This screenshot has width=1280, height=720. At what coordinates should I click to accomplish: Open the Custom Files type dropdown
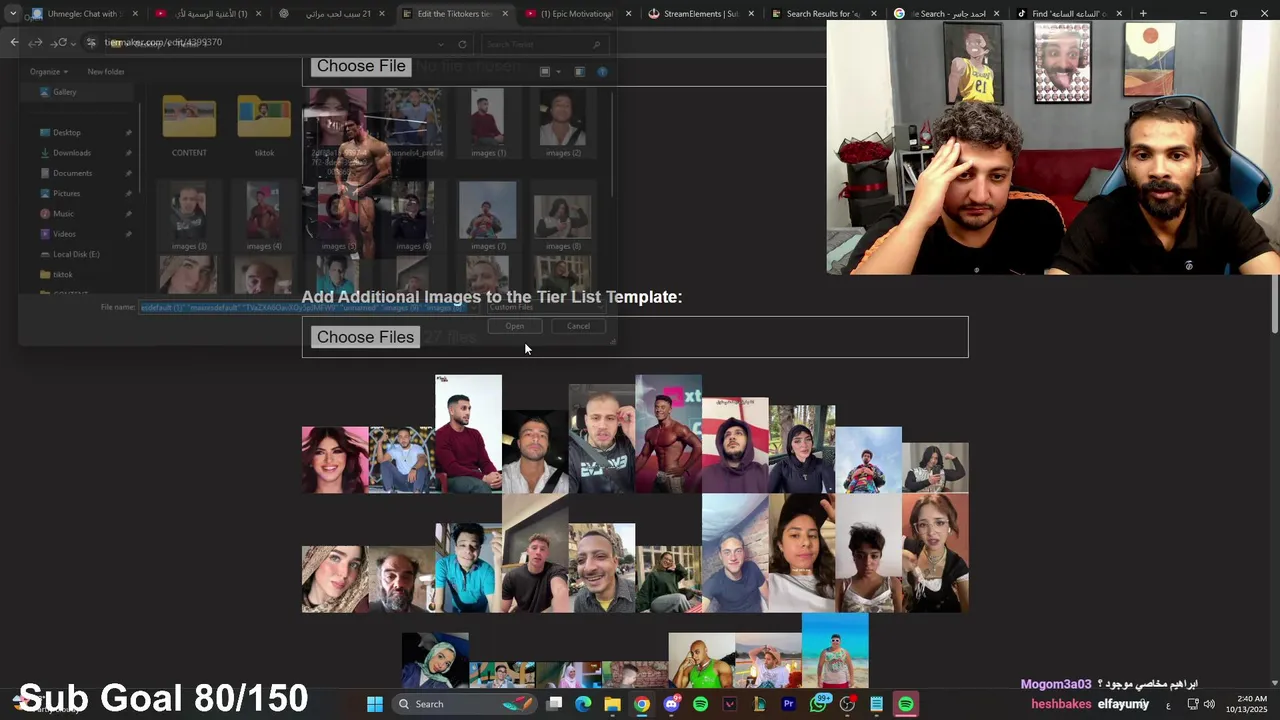click(x=545, y=307)
